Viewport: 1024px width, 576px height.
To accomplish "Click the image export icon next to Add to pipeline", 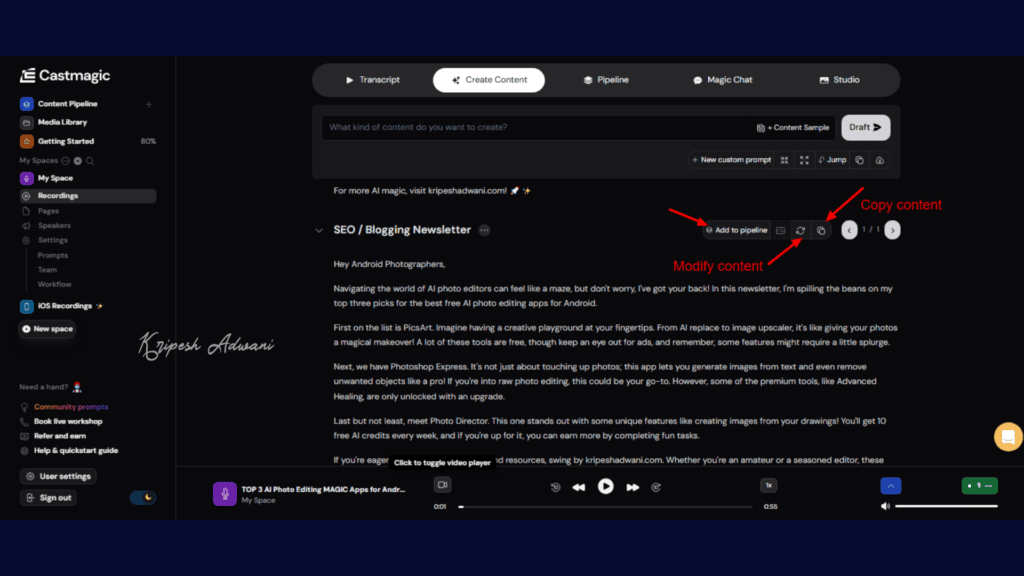I will pyautogui.click(x=780, y=230).
